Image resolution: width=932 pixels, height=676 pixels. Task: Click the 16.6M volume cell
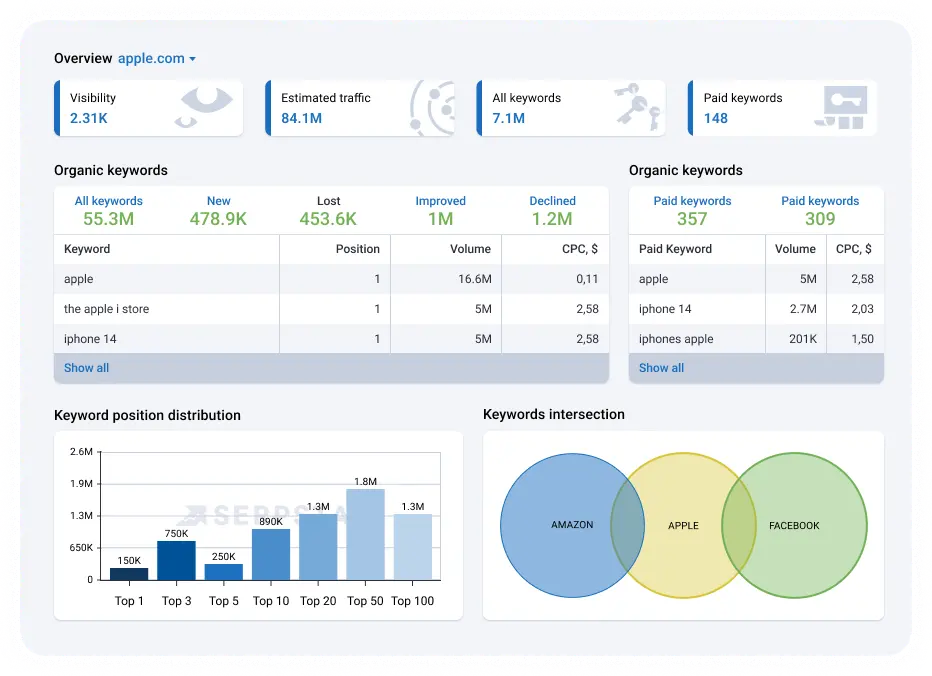click(x=474, y=279)
